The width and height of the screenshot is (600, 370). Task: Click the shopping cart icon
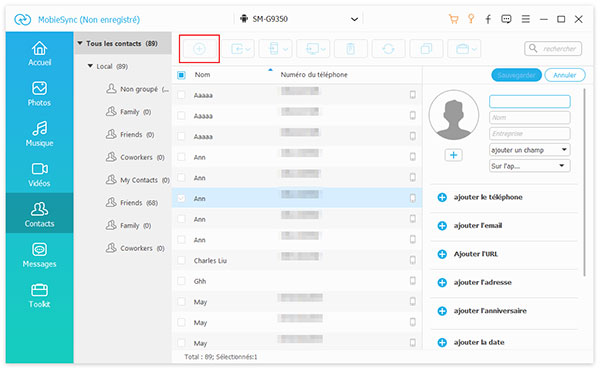(453, 19)
